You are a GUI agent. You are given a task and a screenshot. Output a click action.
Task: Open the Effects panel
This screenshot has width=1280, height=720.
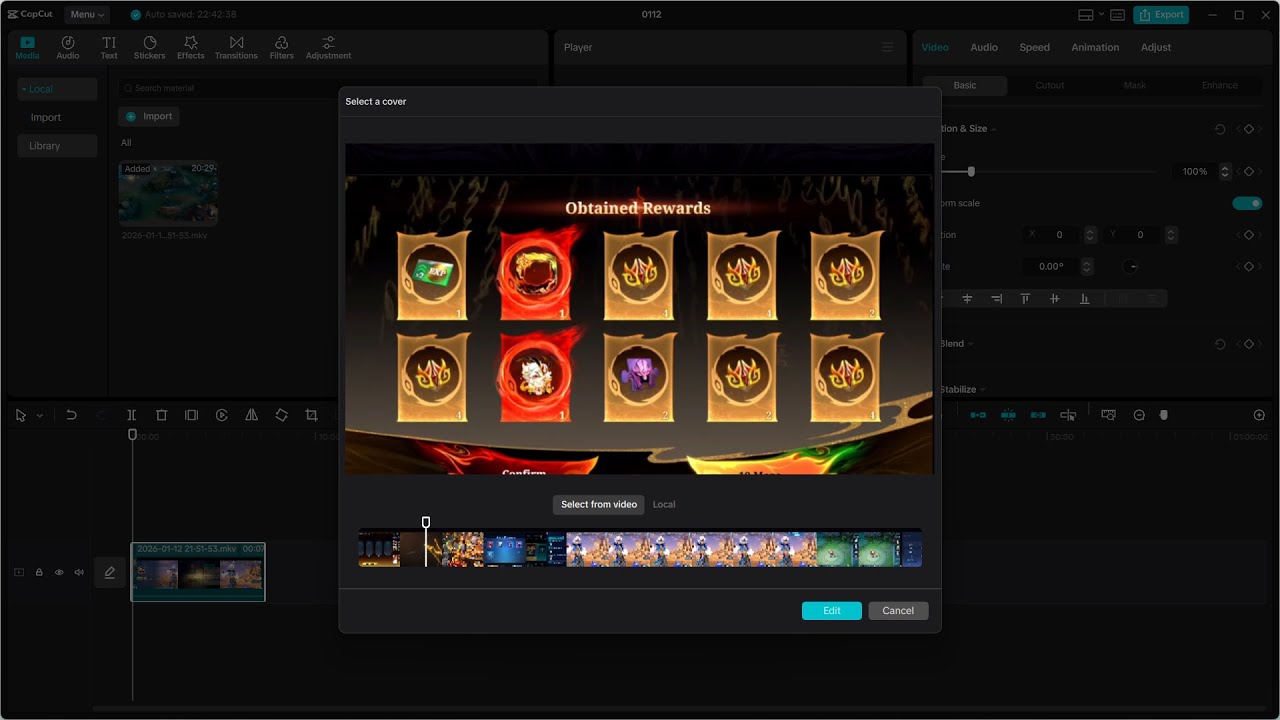191,47
